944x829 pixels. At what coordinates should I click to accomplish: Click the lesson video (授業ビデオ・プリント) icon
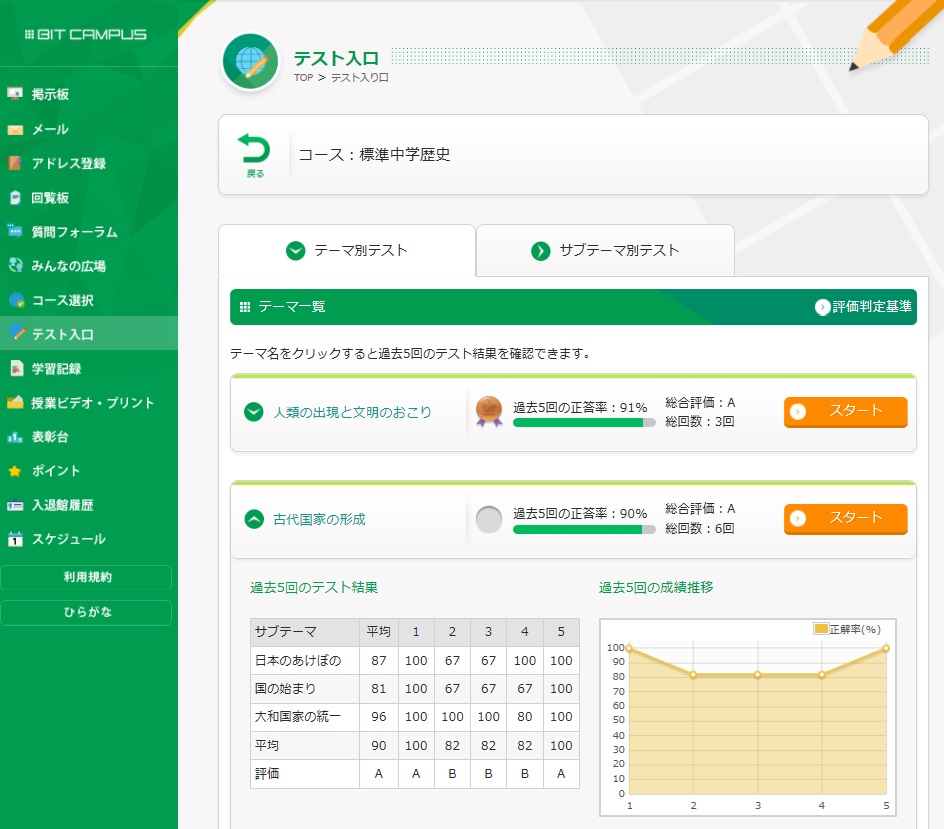pyautogui.click(x=15, y=403)
